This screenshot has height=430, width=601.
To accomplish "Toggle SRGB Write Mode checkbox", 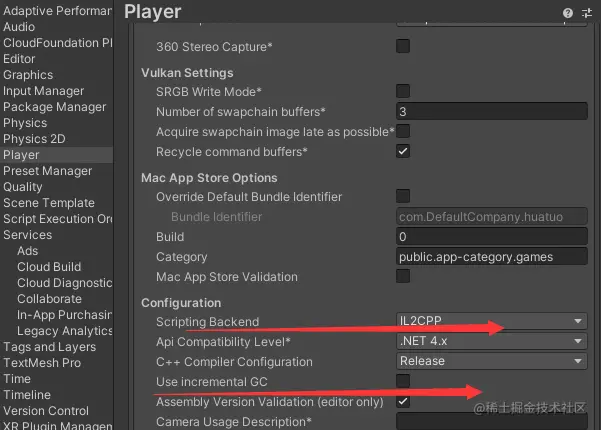I will 403,91.
